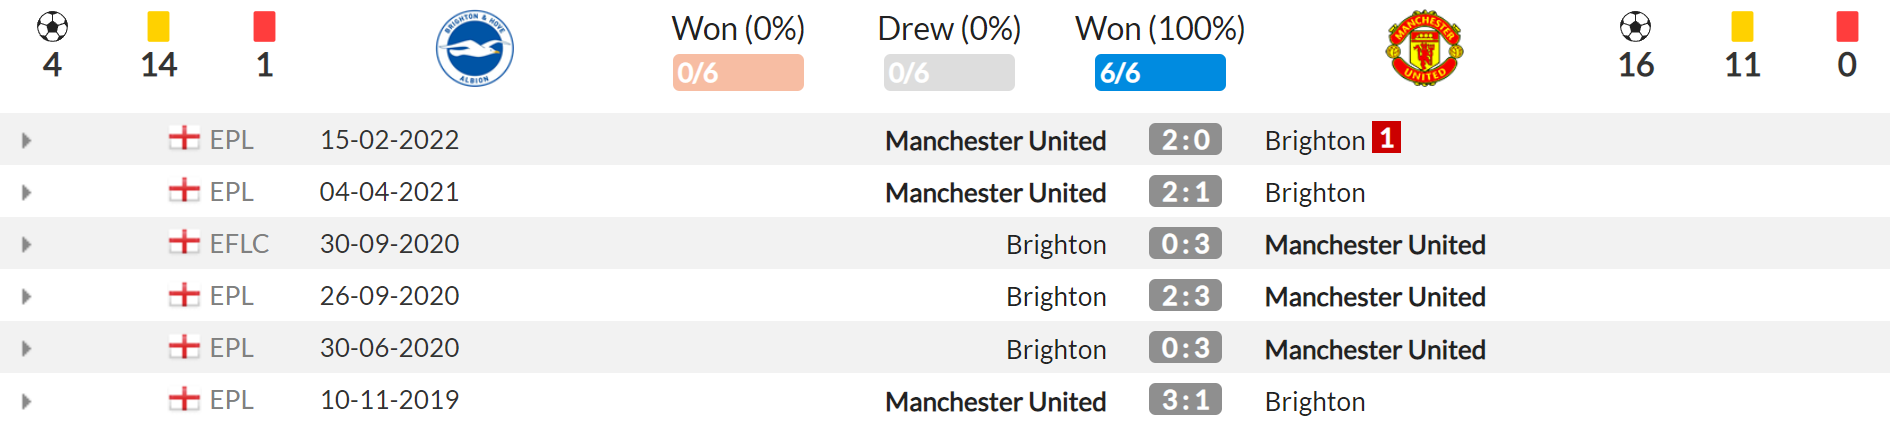The width and height of the screenshot is (1890, 426).
Task: Click the Brighton & Hove Albion club crest
Action: (474, 49)
